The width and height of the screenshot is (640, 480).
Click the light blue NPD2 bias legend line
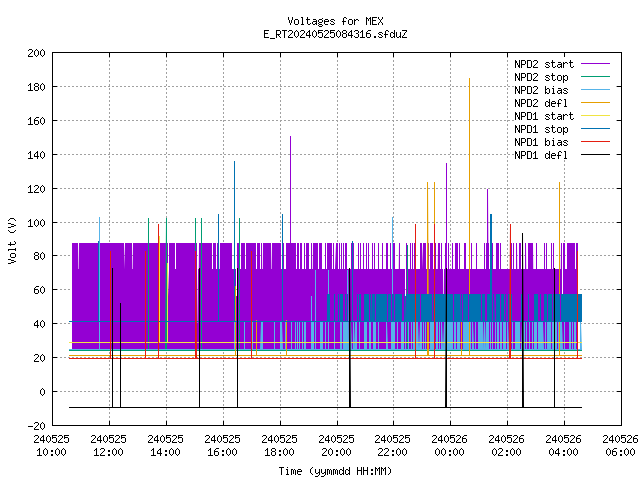pyautogui.click(x=596, y=90)
